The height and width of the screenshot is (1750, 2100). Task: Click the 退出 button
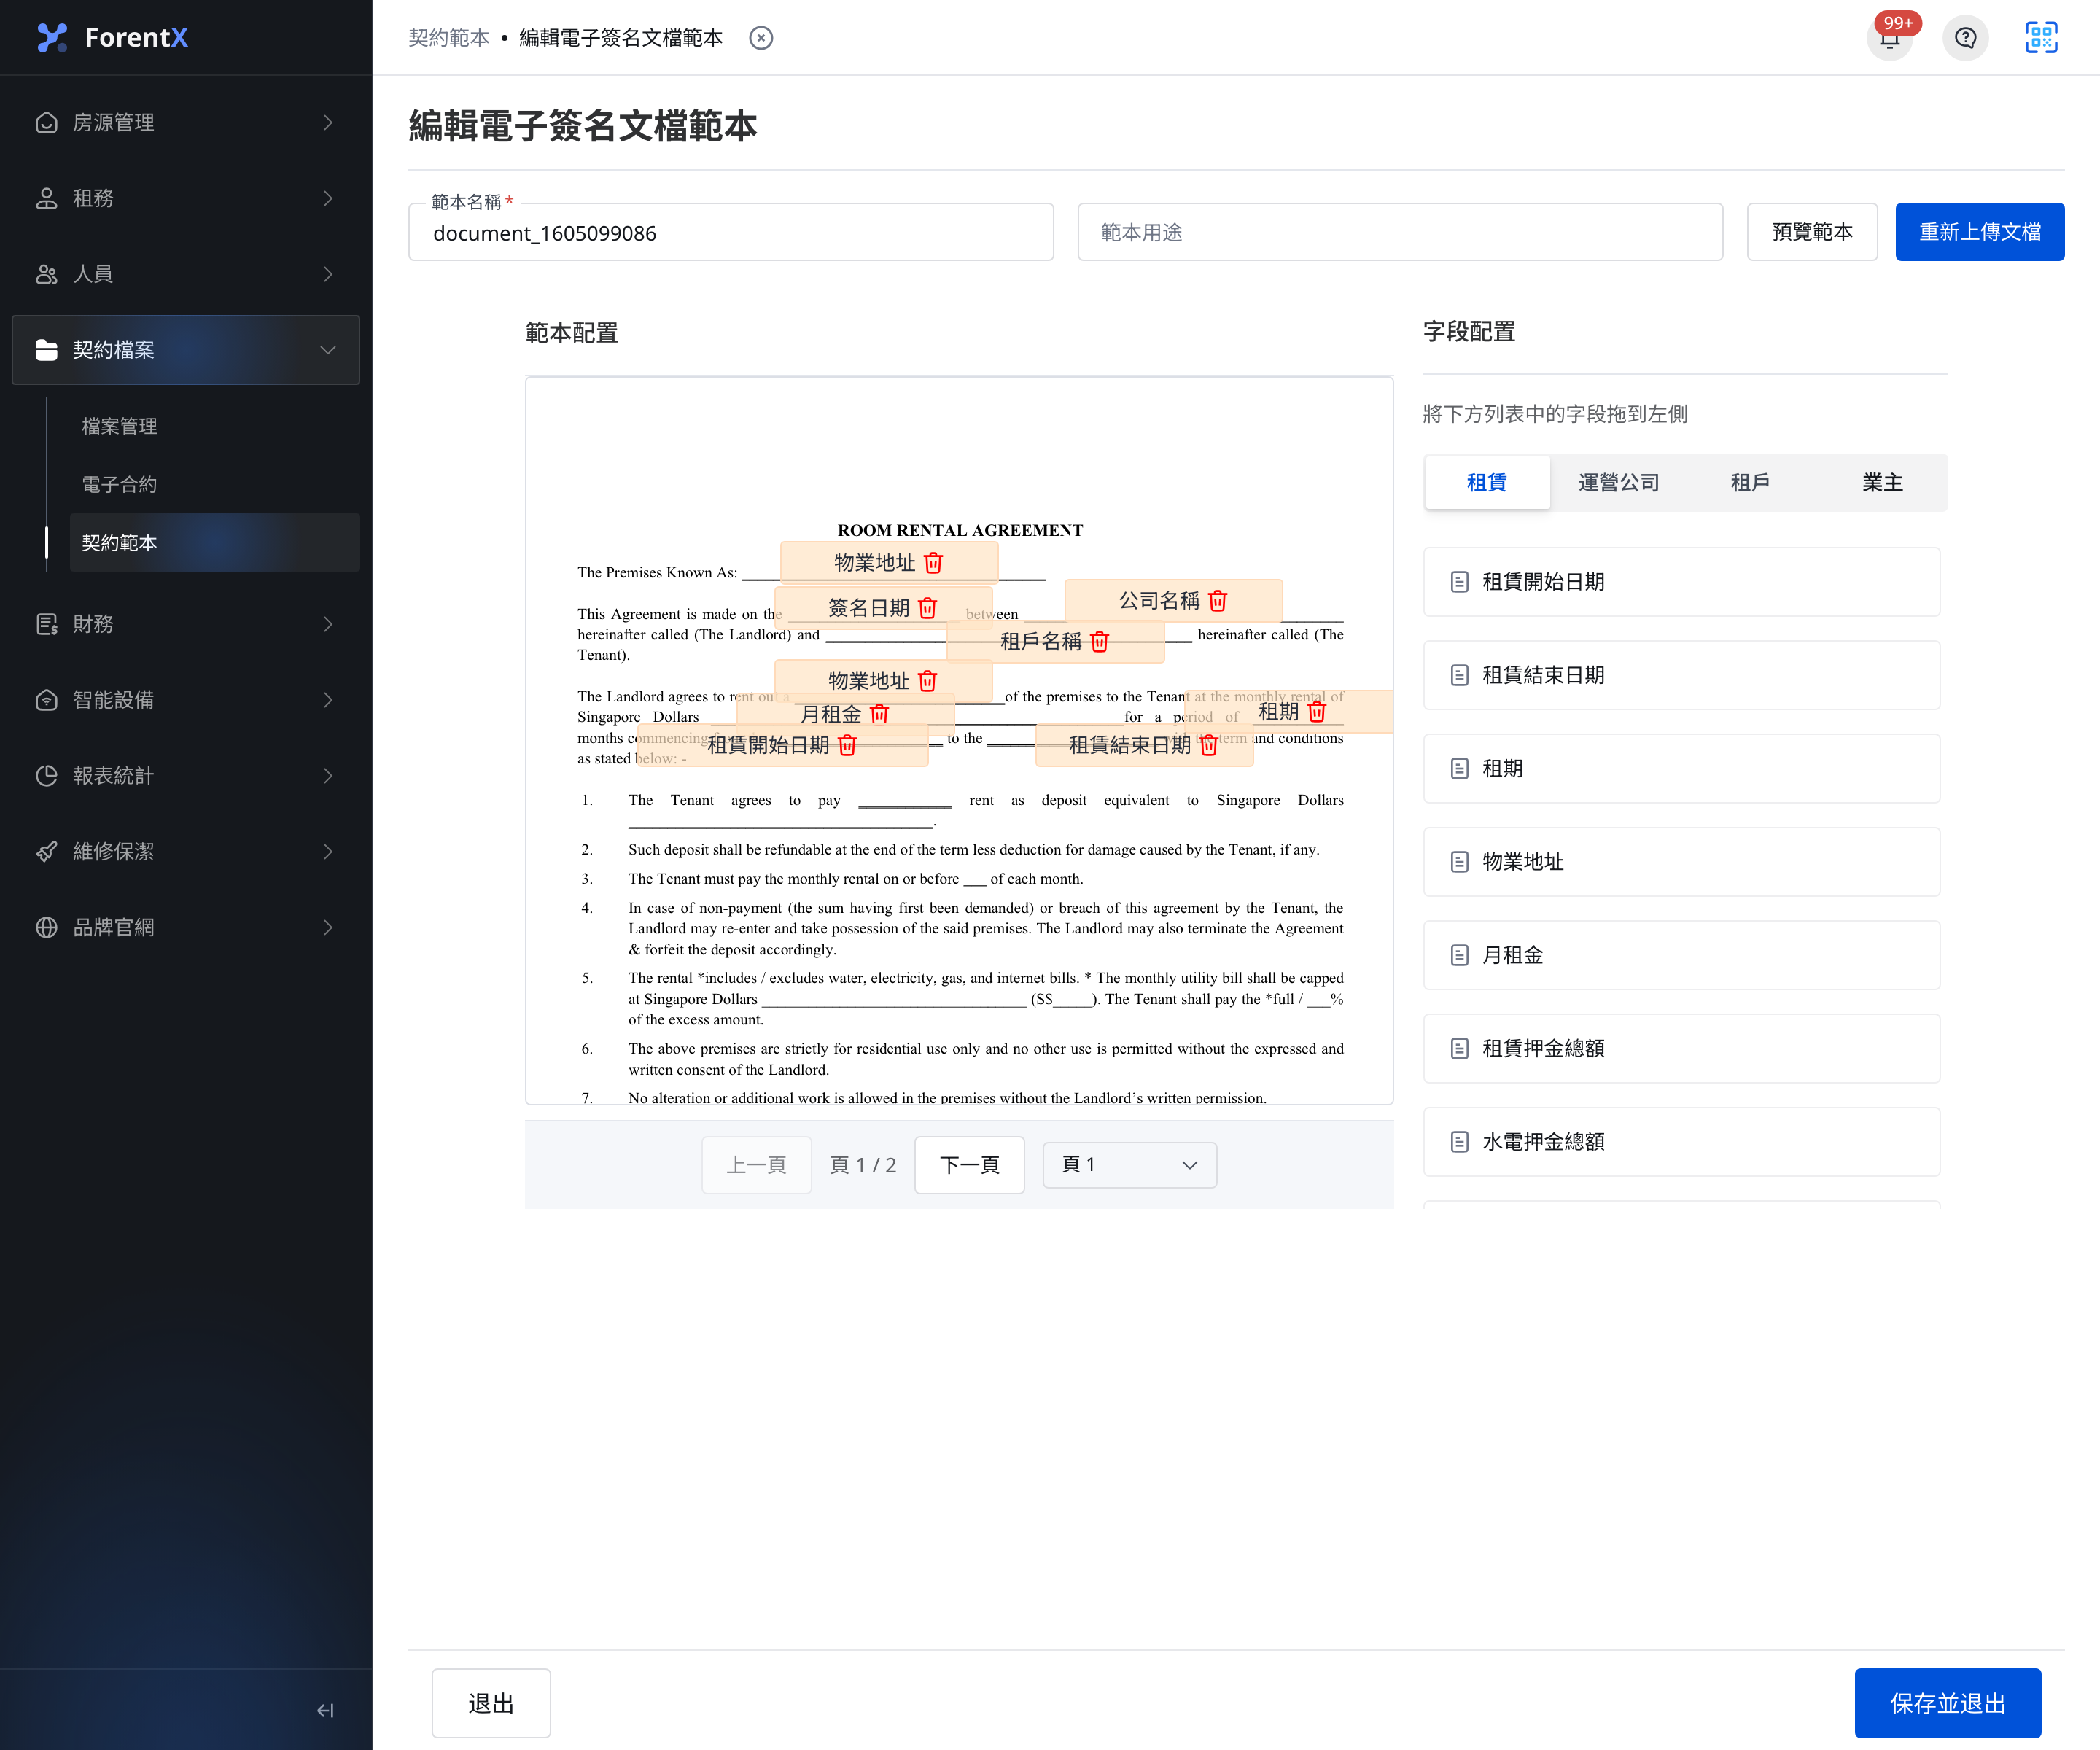pyautogui.click(x=491, y=1704)
